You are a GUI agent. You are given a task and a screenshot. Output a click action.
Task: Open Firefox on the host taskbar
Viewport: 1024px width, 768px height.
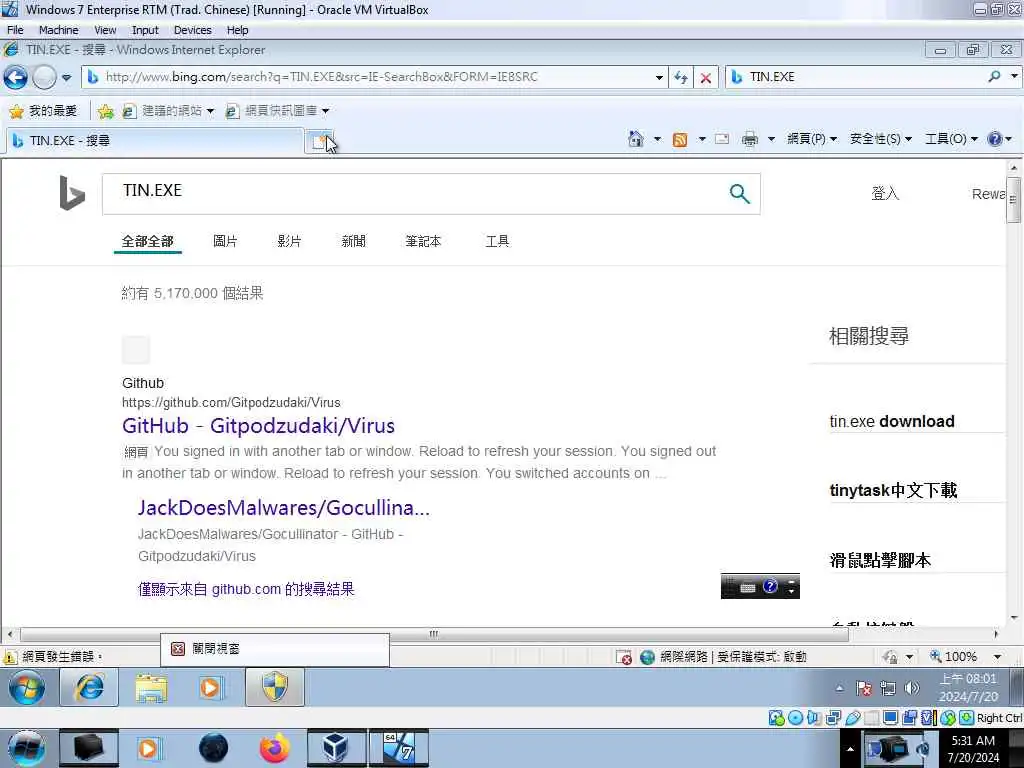pos(274,748)
